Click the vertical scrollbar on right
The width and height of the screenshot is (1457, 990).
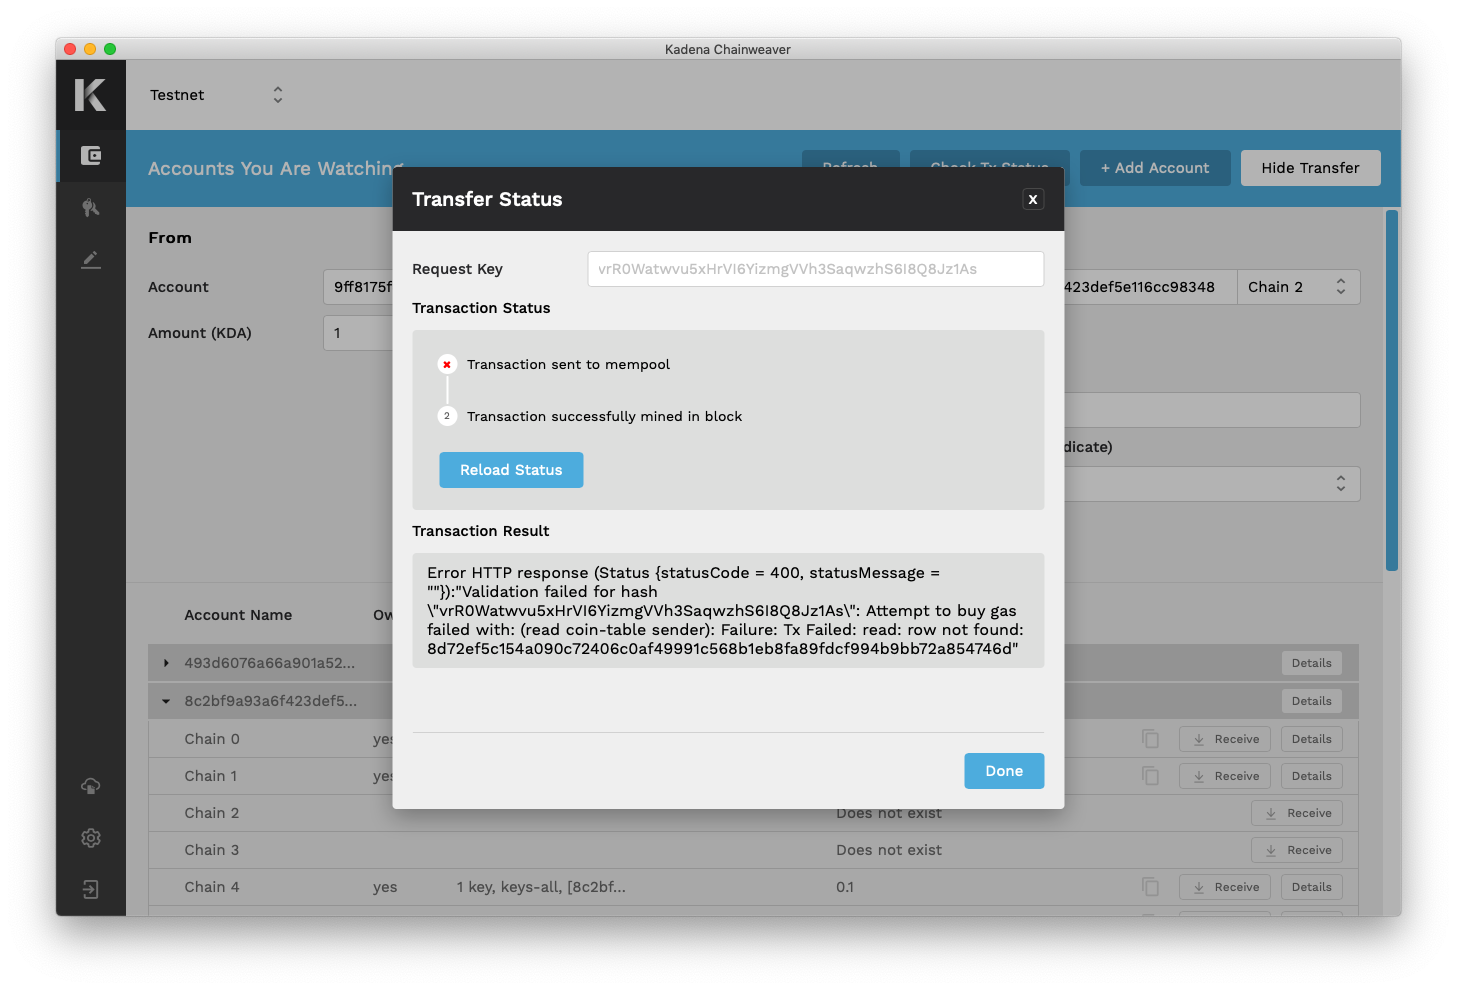point(1391,390)
